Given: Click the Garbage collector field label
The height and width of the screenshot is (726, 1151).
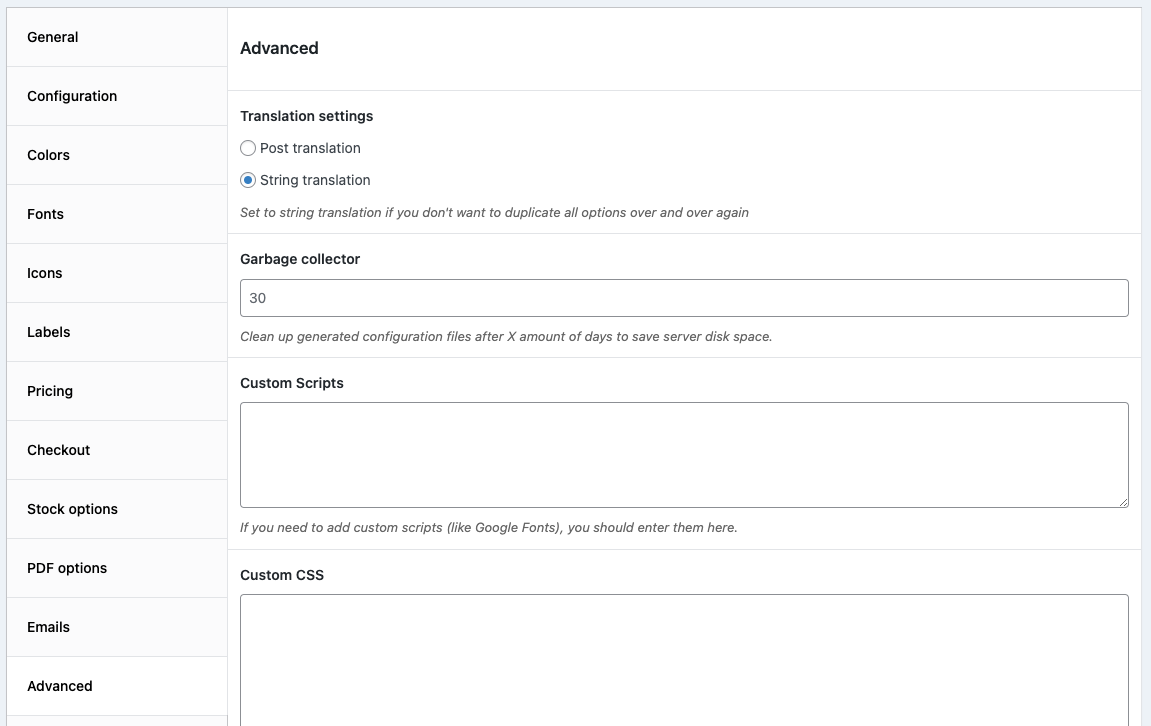Looking at the screenshot, I should [300, 259].
